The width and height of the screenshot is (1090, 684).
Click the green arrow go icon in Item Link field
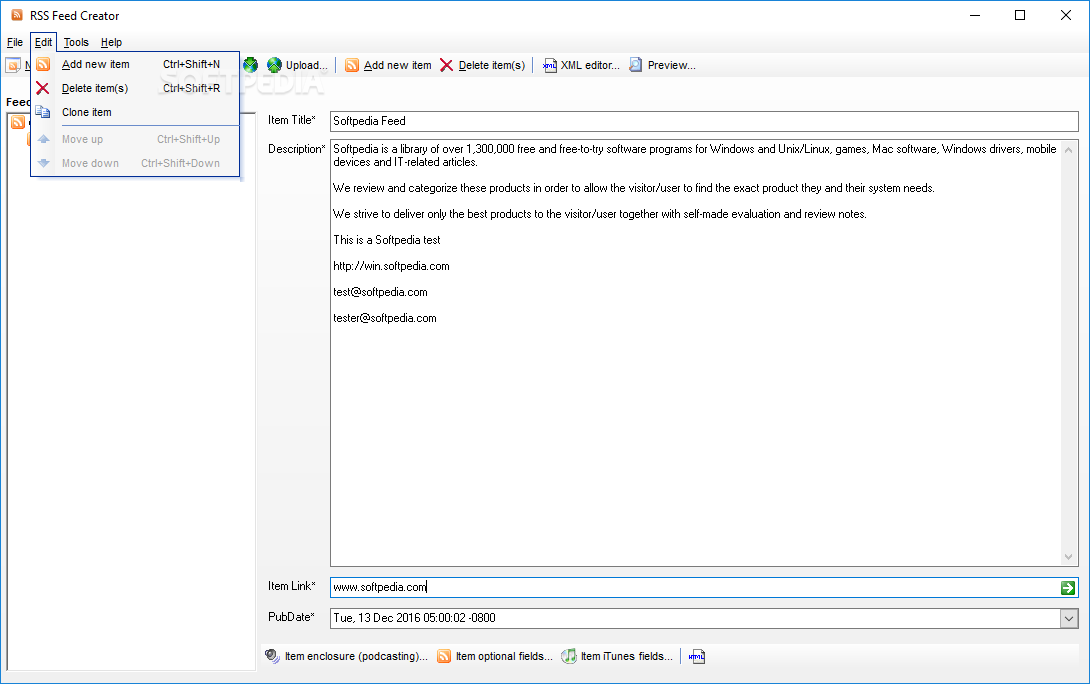(x=1068, y=588)
